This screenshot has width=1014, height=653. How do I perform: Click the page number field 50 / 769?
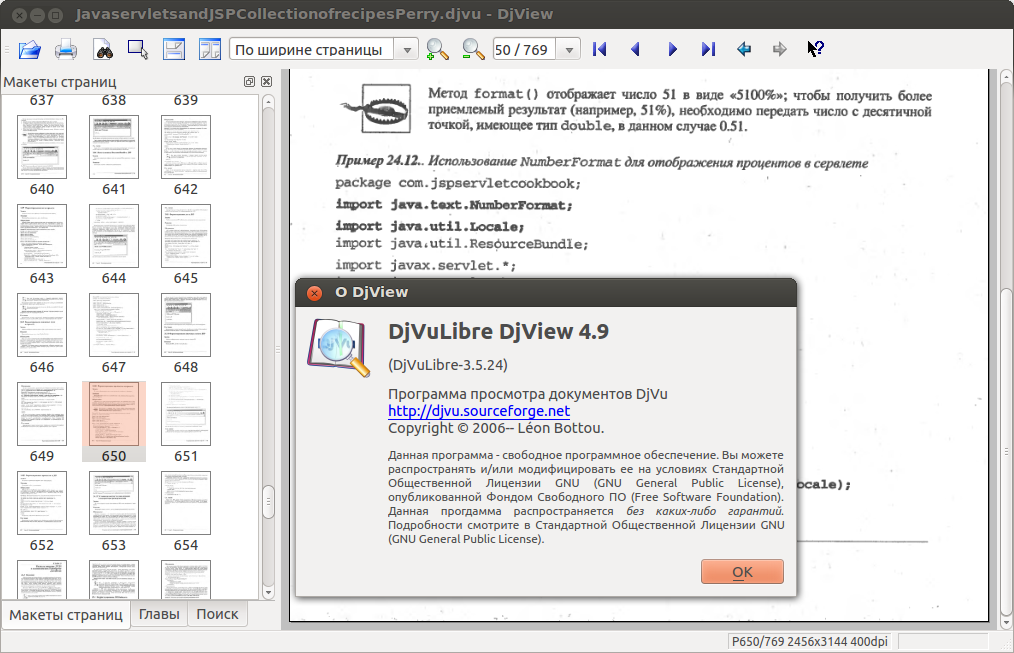click(x=524, y=50)
